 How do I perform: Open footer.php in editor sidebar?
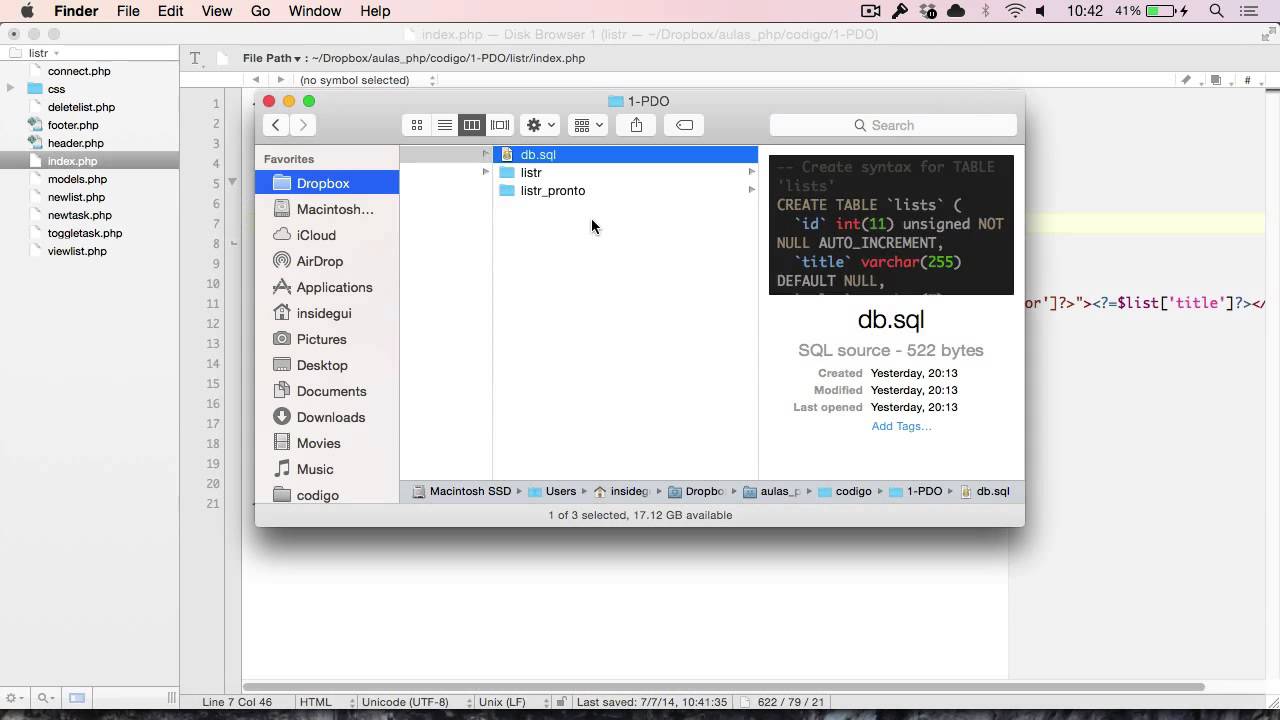click(73, 125)
